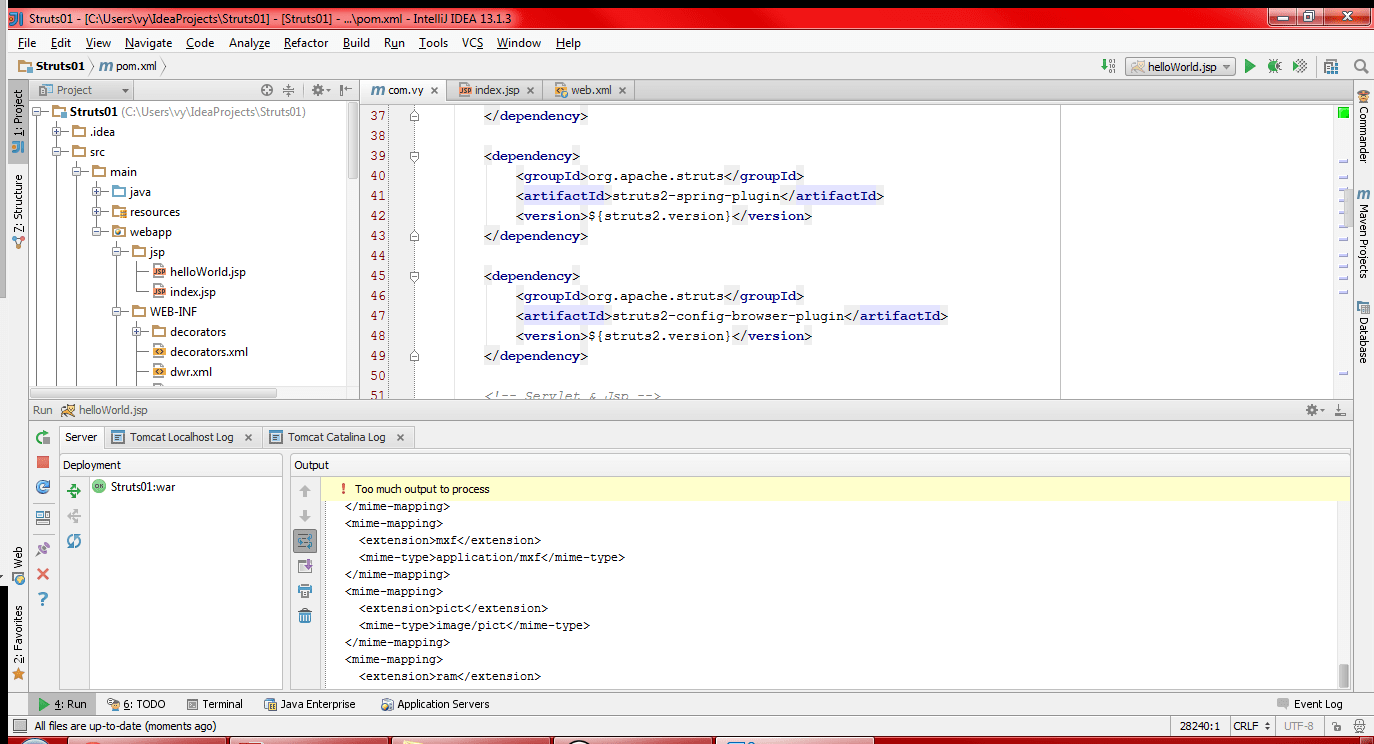This screenshot has width=1374, height=744.
Task: Open the Application Servers tool window
Action: click(x=436, y=704)
